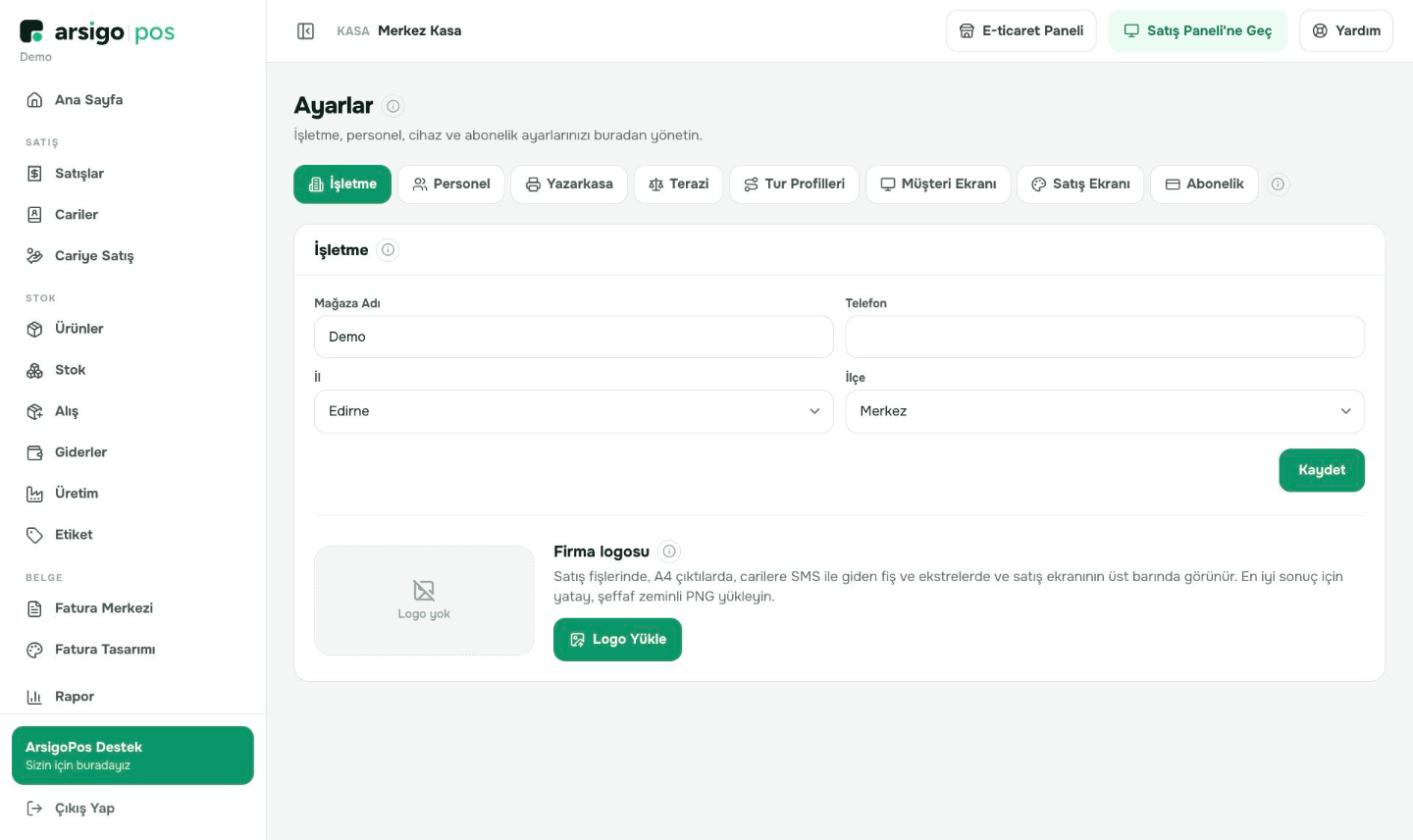The width and height of the screenshot is (1413, 840).
Task: Open the İl dropdown showing Edirne
Action: 573,411
